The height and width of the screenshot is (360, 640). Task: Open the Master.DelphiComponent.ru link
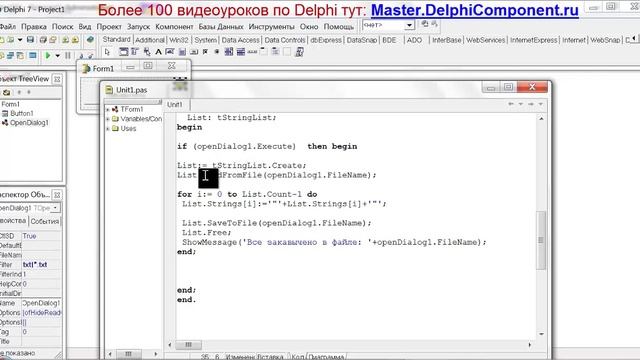475,10
